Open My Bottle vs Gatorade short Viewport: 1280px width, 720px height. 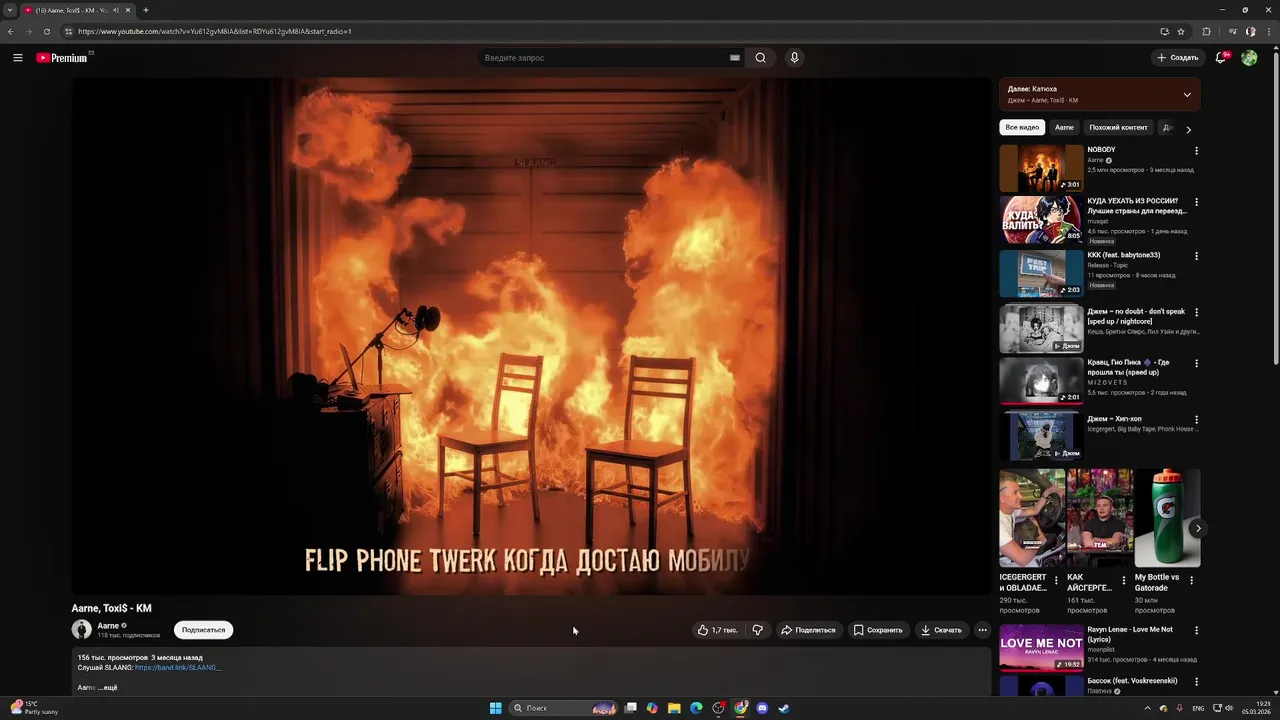pyautogui.click(x=1167, y=518)
